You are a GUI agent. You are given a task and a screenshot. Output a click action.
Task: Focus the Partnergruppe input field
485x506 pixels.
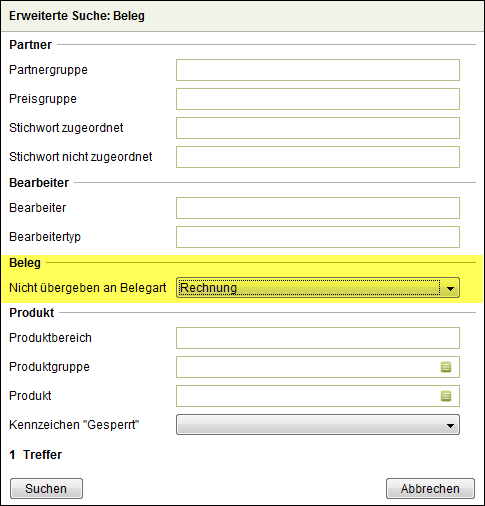tap(318, 70)
